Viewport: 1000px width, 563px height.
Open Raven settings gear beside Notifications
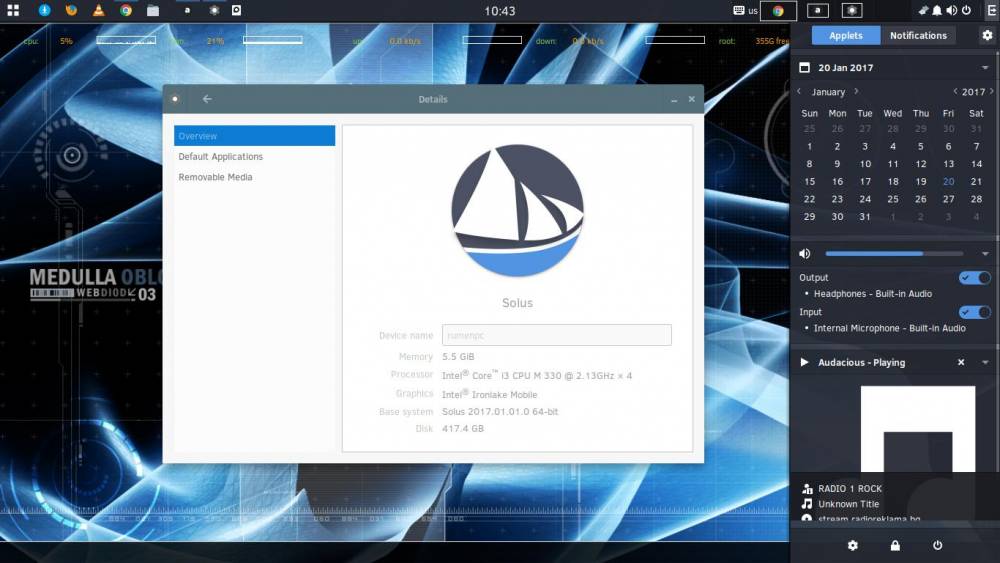coord(987,36)
